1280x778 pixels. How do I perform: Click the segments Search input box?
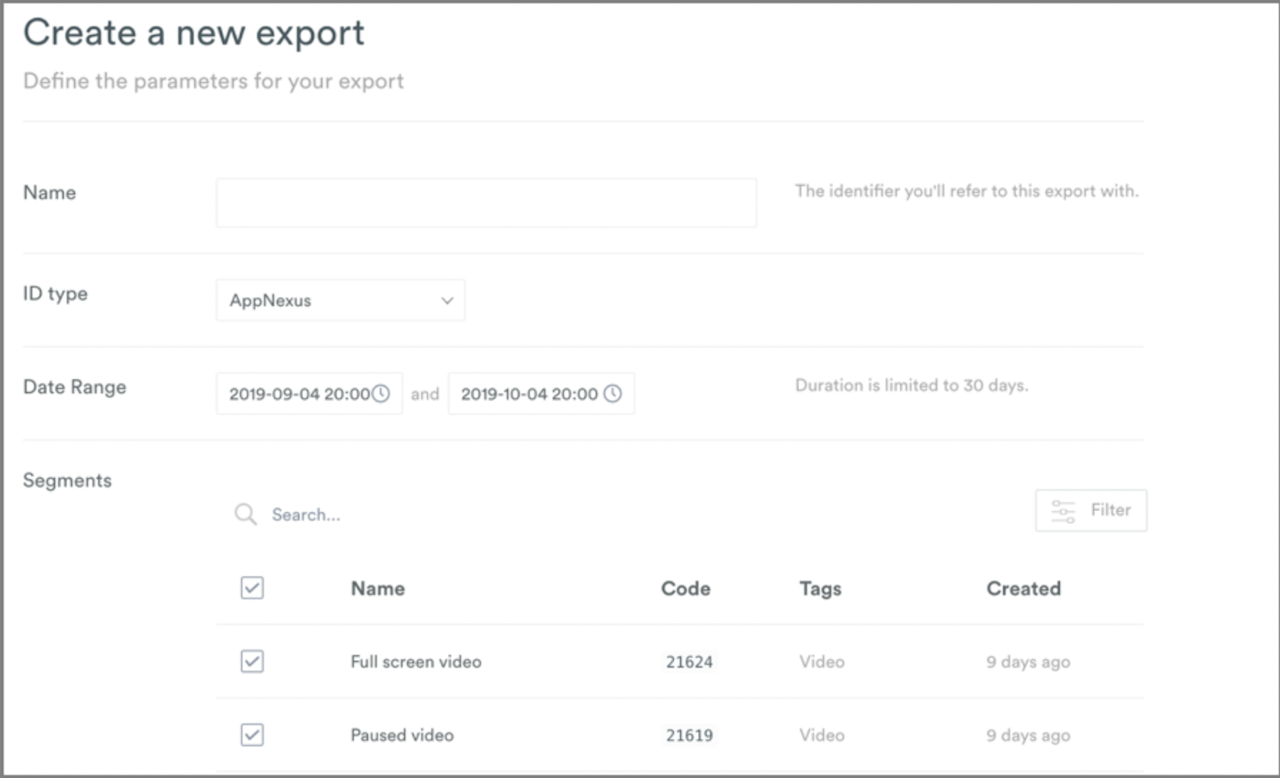point(500,515)
